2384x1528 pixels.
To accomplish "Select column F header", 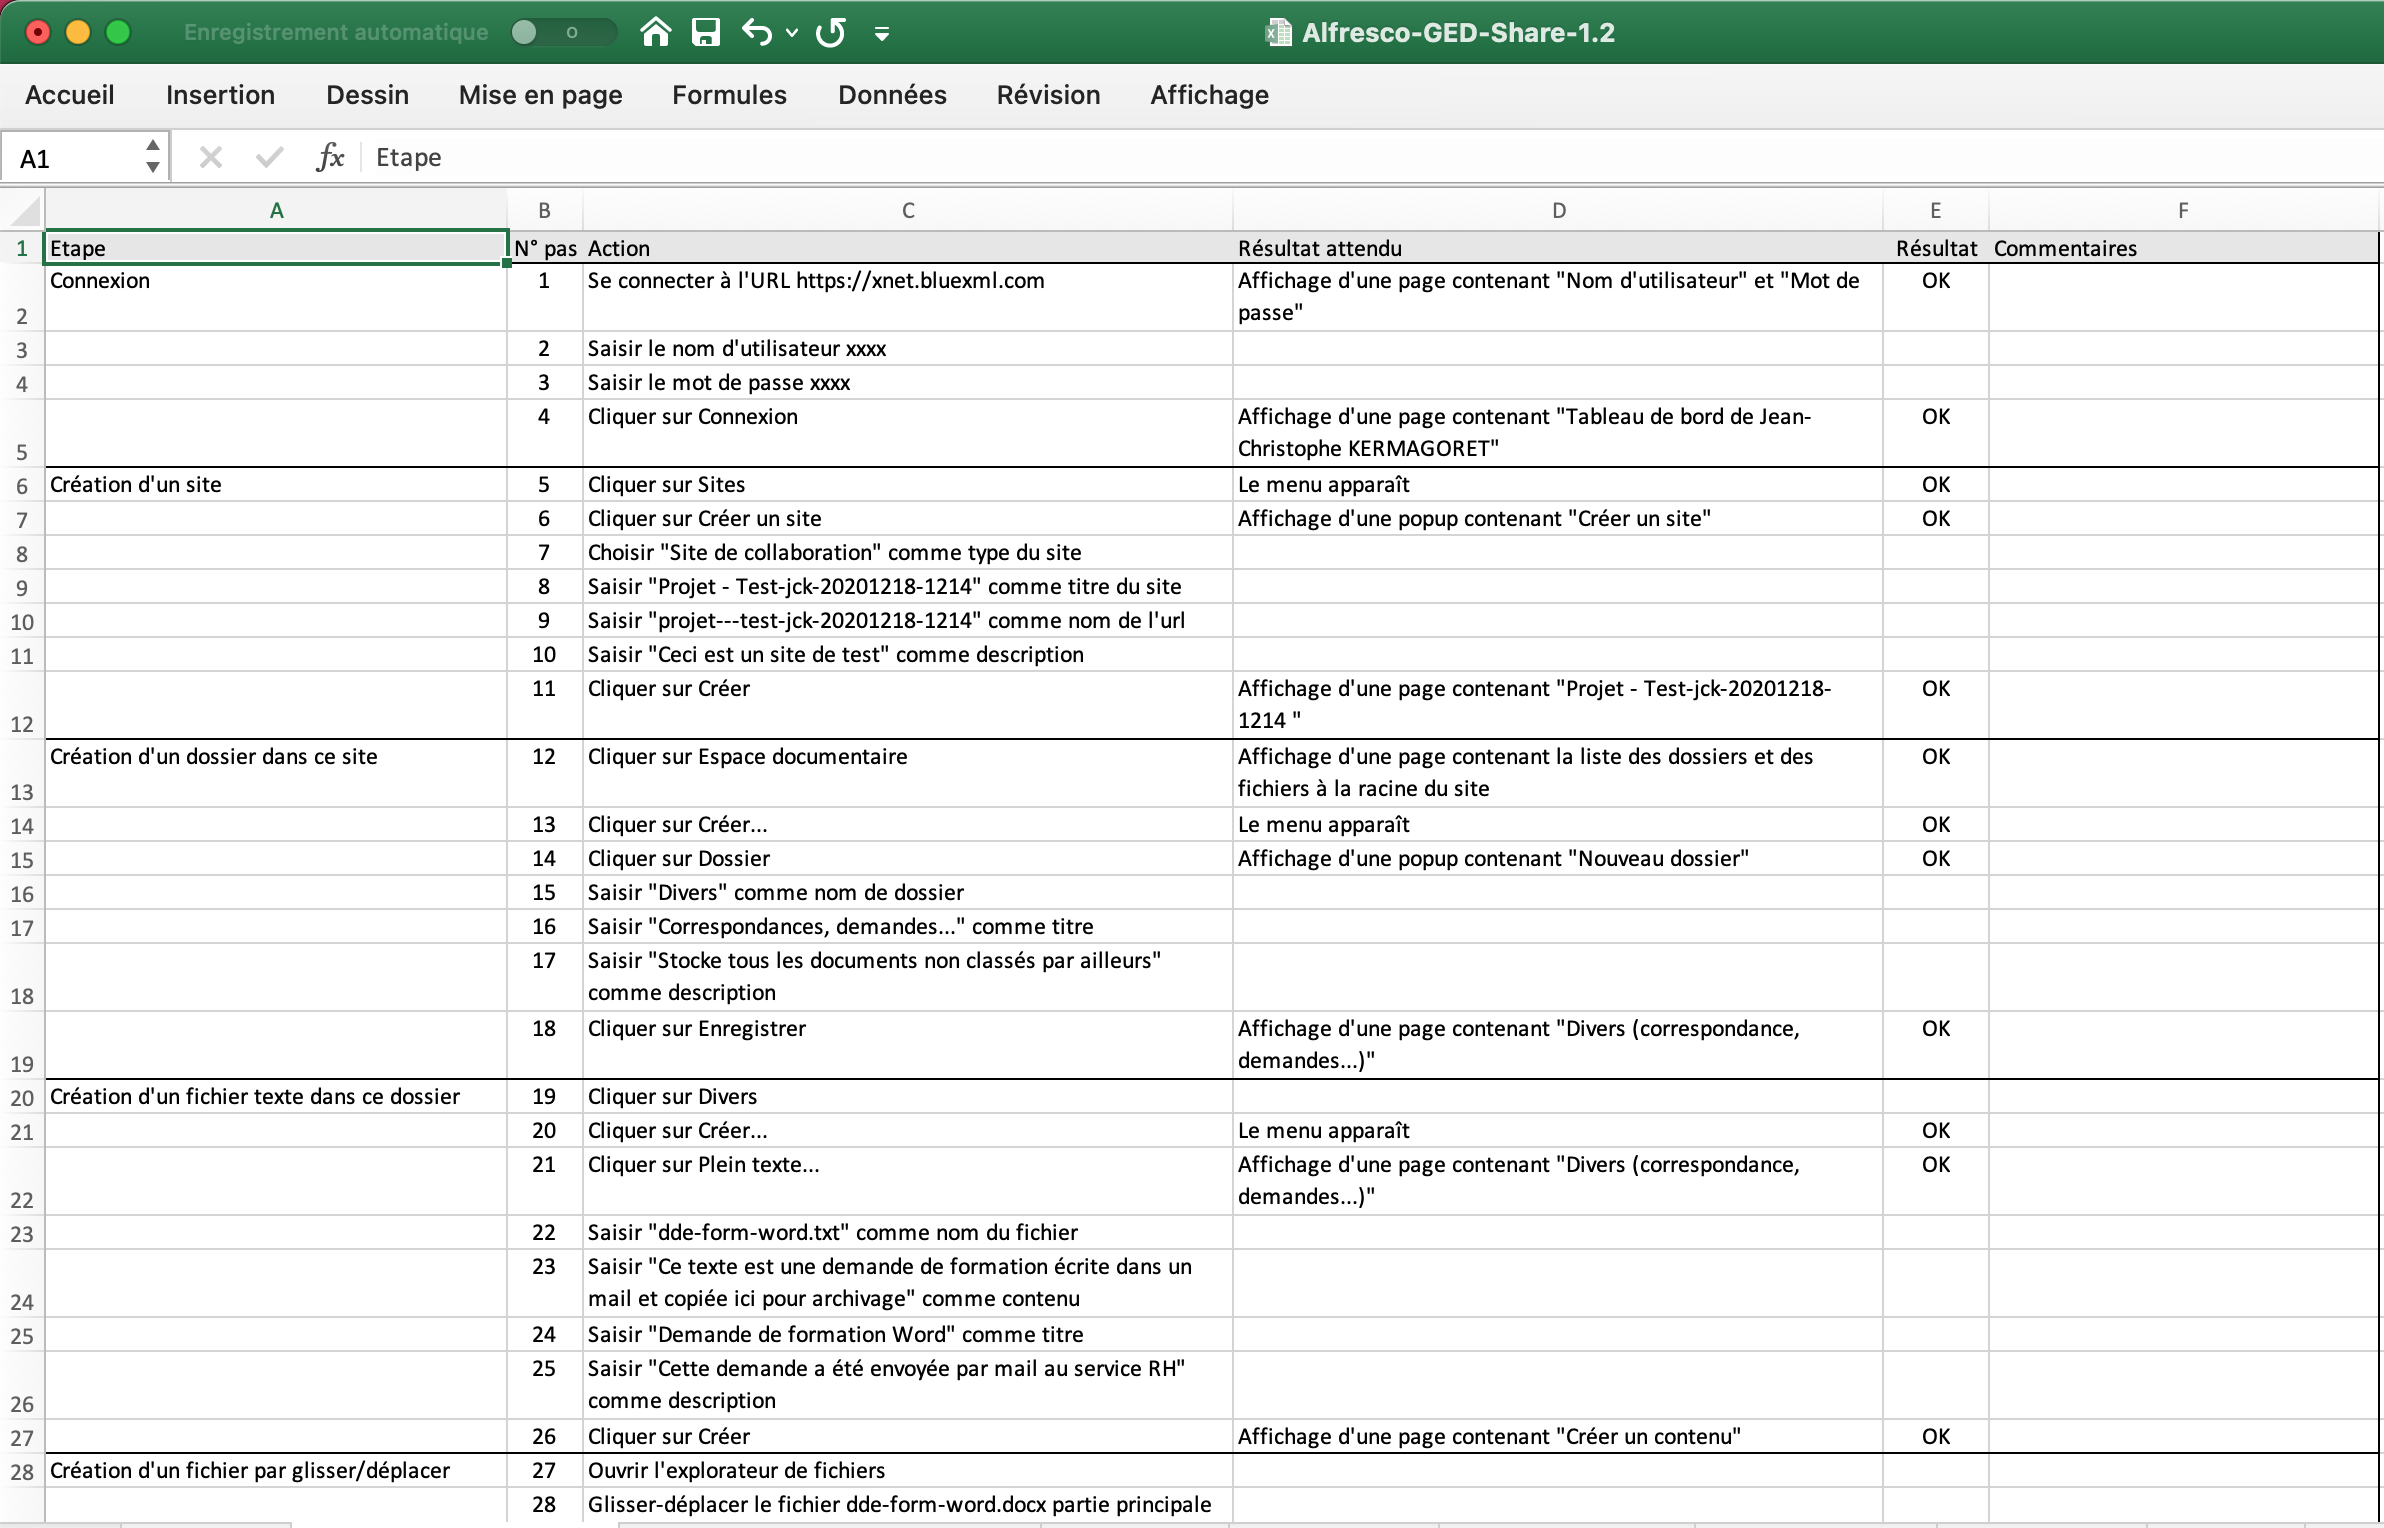I will pyautogui.click(x=2183, y=211).
